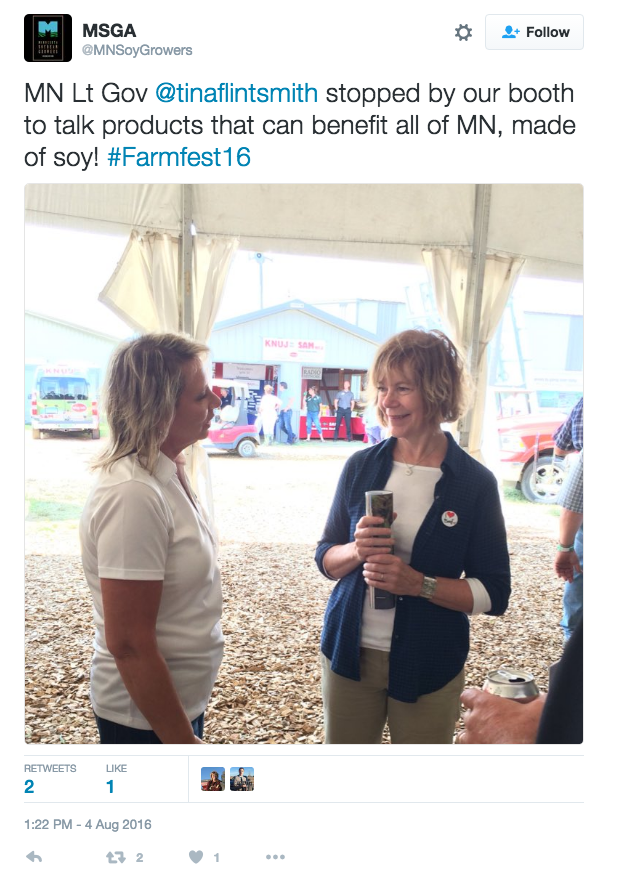Open MSGA profile avatar
Image resolution: width=622 pixels, height=892 pixels.
tap(48, 38)
